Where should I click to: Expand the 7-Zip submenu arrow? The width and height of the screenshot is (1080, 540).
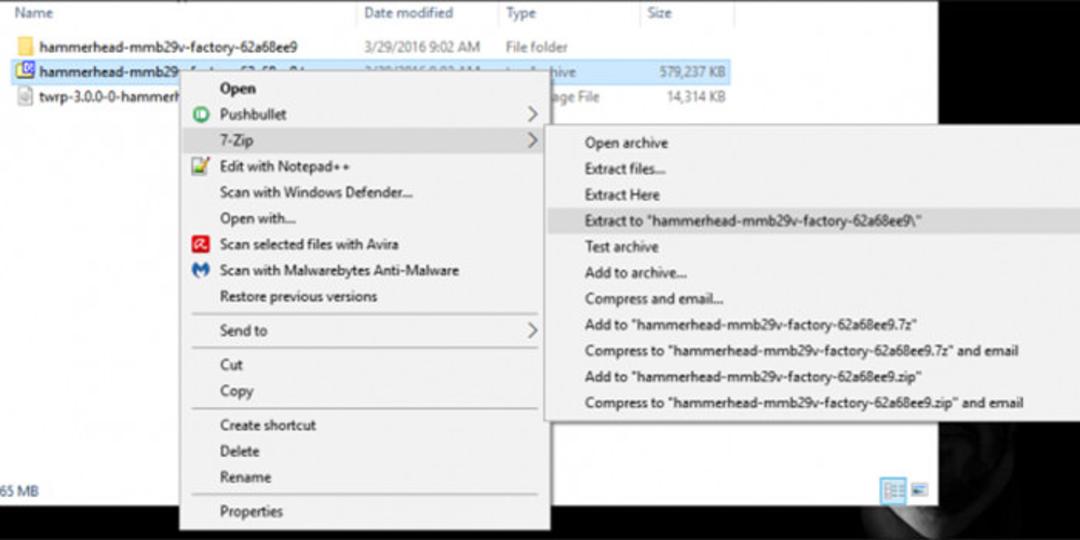click(x=532, y=141)
